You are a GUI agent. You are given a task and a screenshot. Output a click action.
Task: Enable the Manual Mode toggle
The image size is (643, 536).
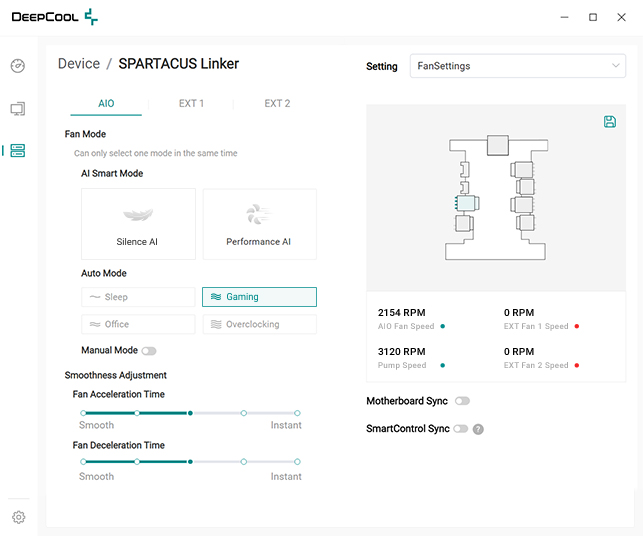click(149, 351)
